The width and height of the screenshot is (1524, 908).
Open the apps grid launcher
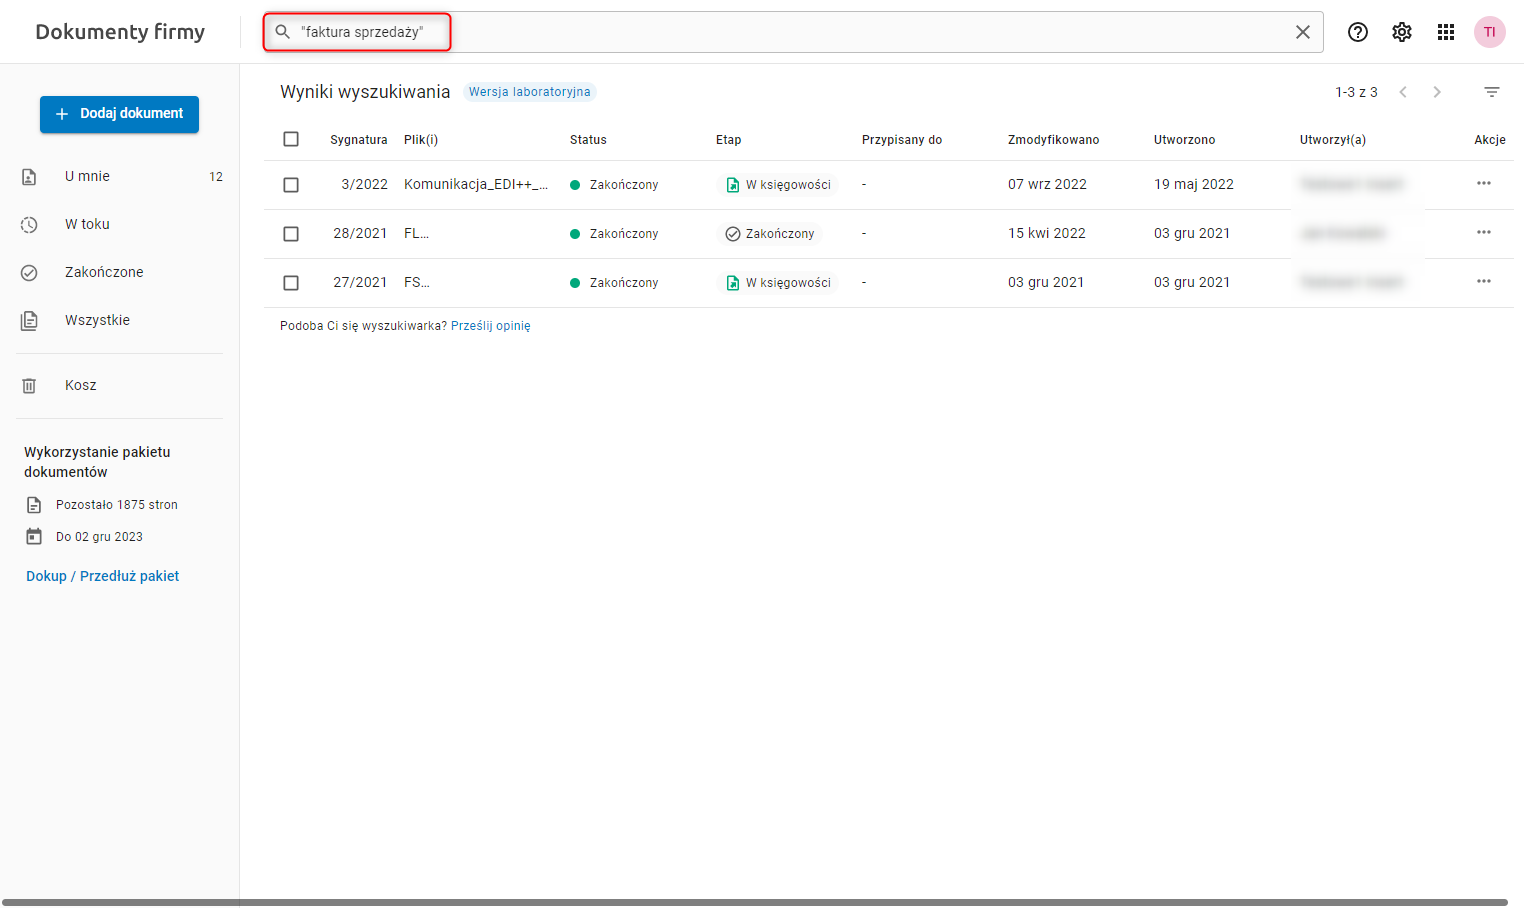[x=1446, y=32]
